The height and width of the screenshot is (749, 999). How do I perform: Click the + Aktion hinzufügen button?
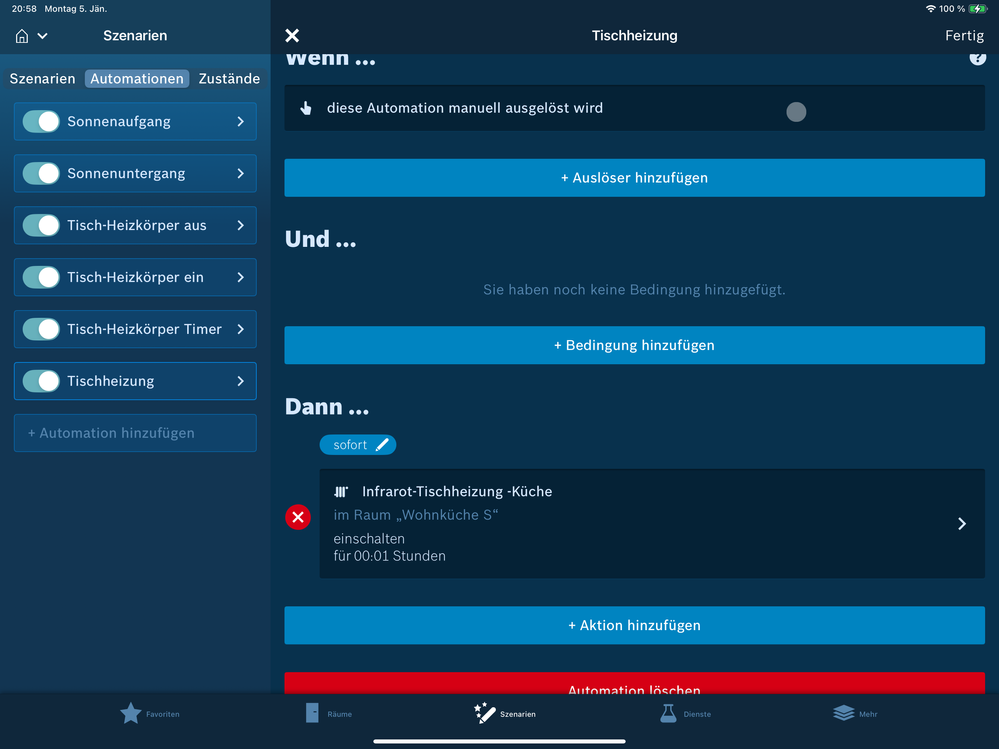pyautogui.click(x=635, y=625)
